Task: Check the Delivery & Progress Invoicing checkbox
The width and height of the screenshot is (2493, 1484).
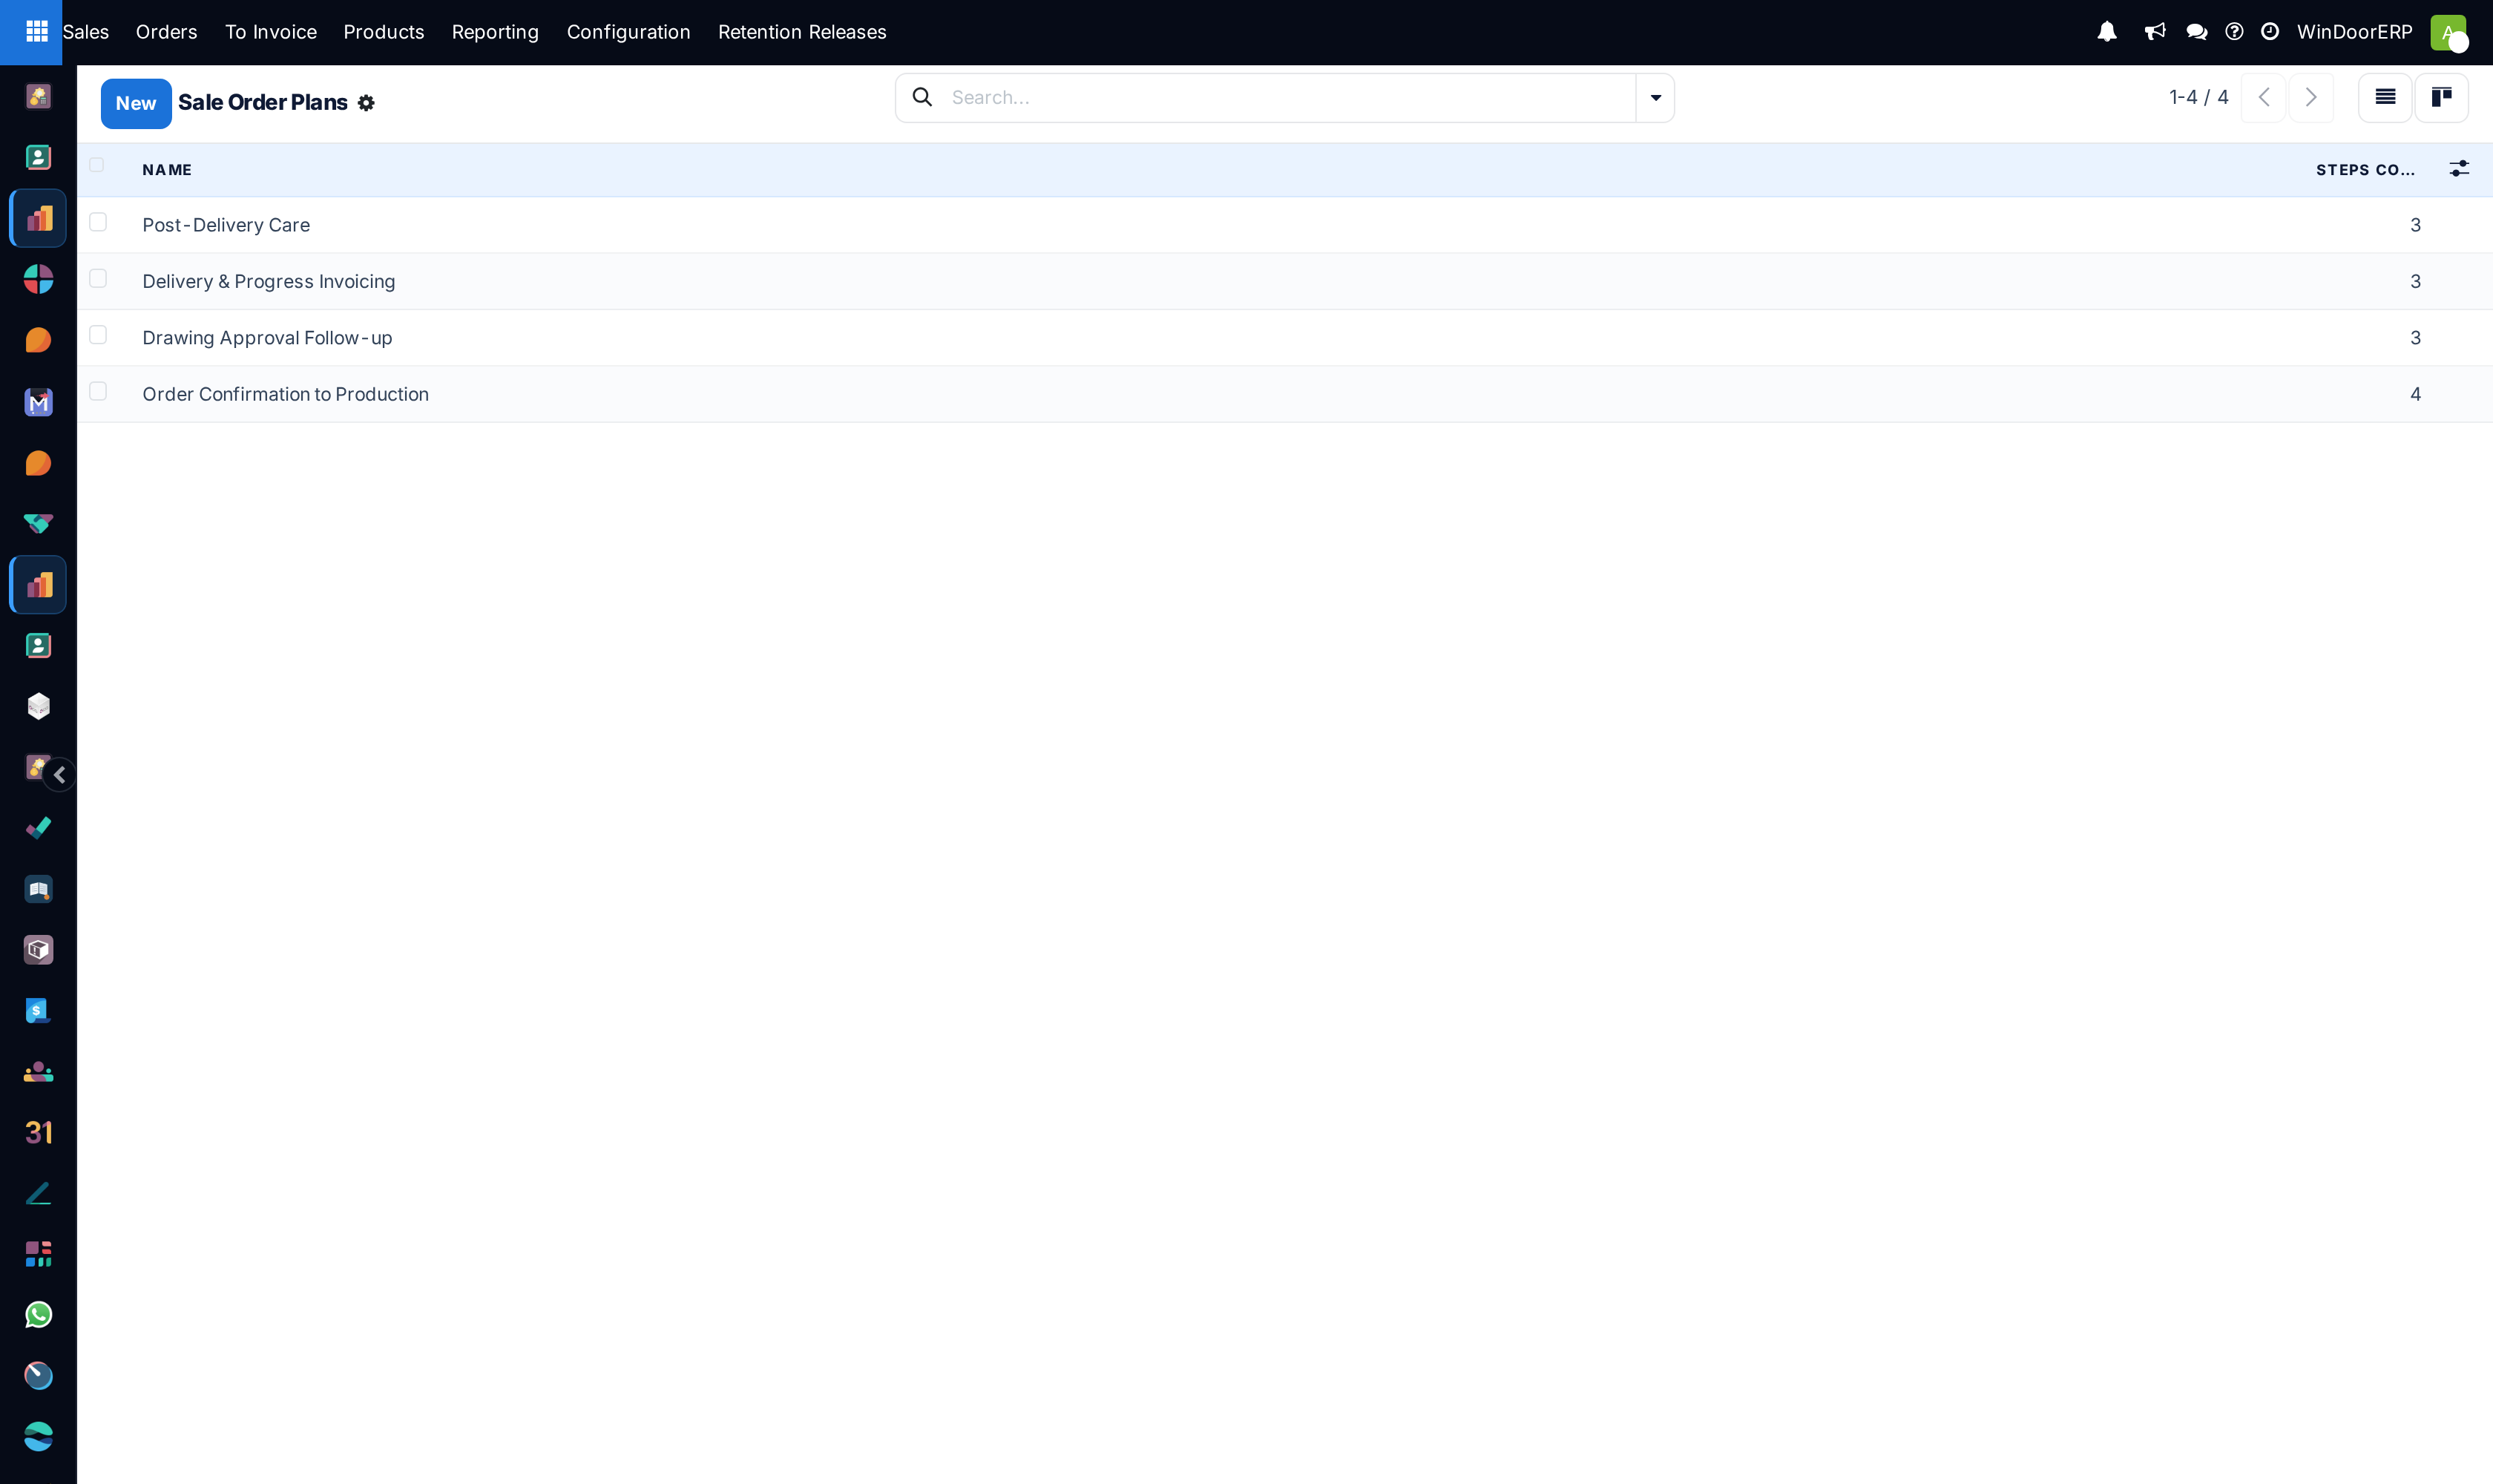Action: point(98,278)
